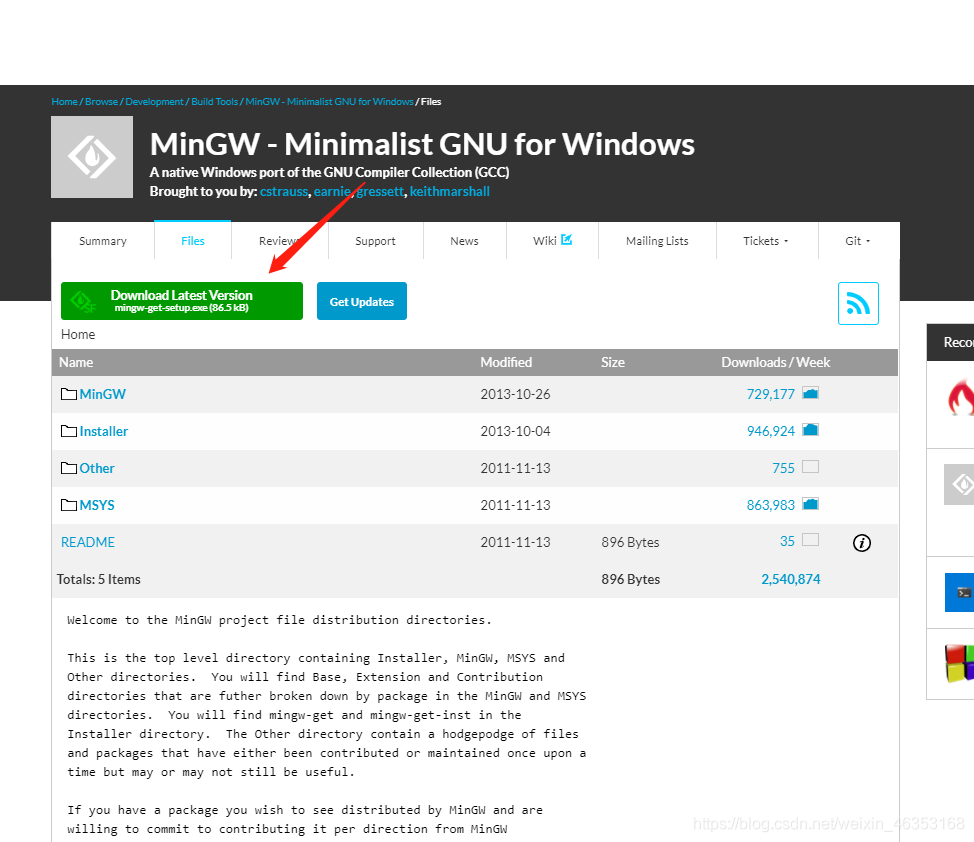
Task: Go to the News tab
Action: pyautogui.click(x=464, y=241)
